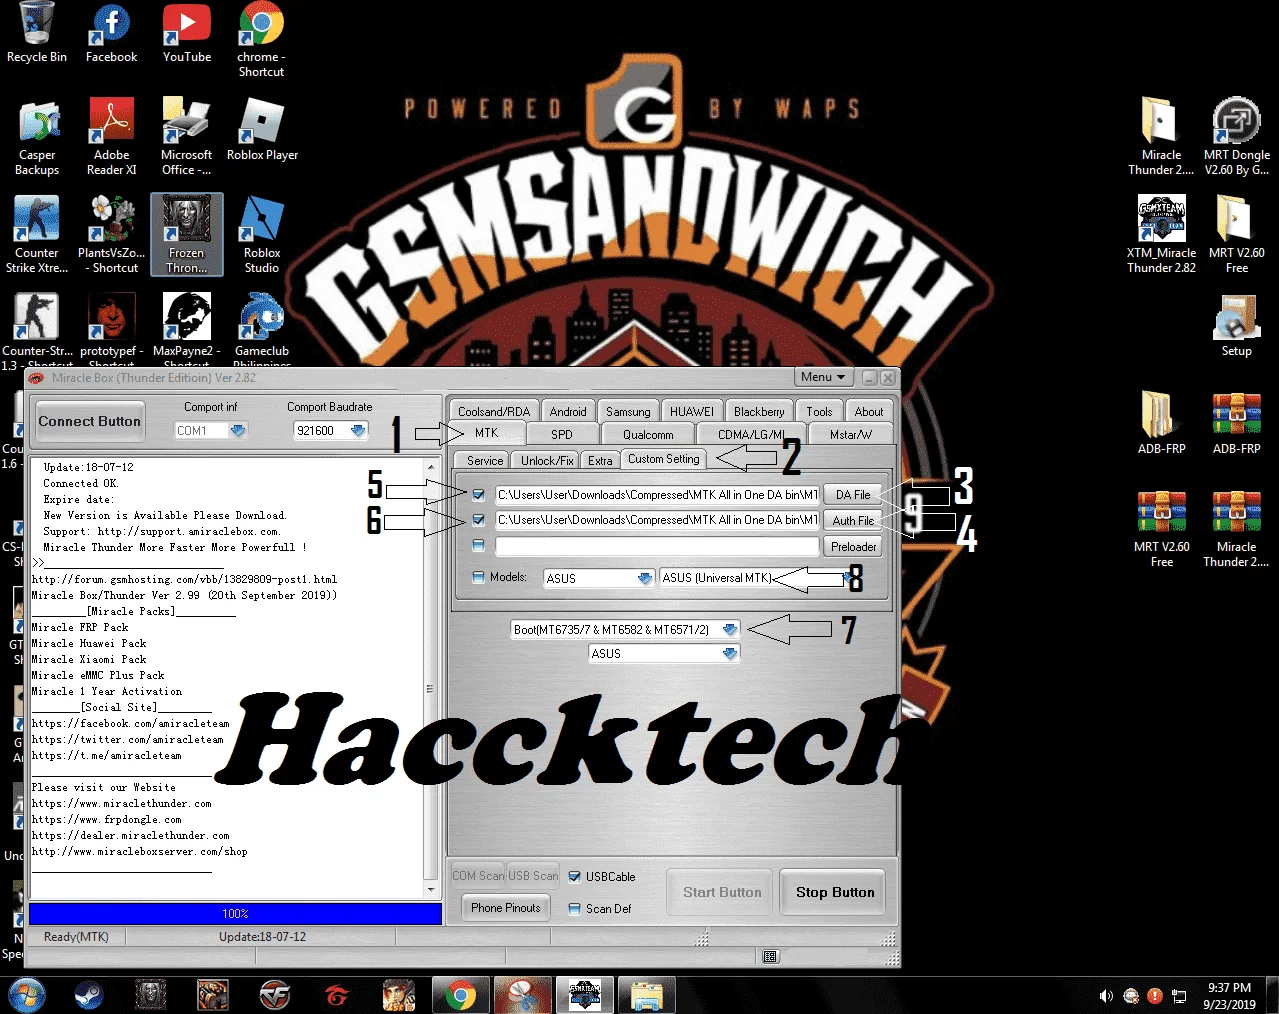Viewport: 1279px width, 1014px height.
Task: Open the Roblox Studio desktop icon
Action: [262, 235]
